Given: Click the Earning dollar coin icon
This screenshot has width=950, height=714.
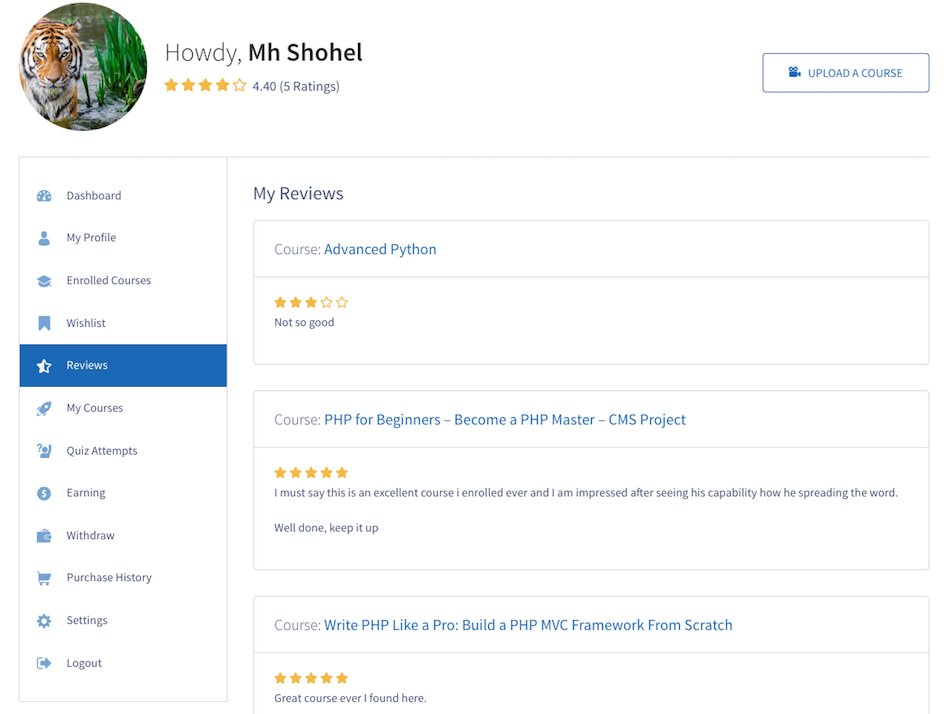Looking at the screenshot, I should pyautogui.click(x=44, y=493).
